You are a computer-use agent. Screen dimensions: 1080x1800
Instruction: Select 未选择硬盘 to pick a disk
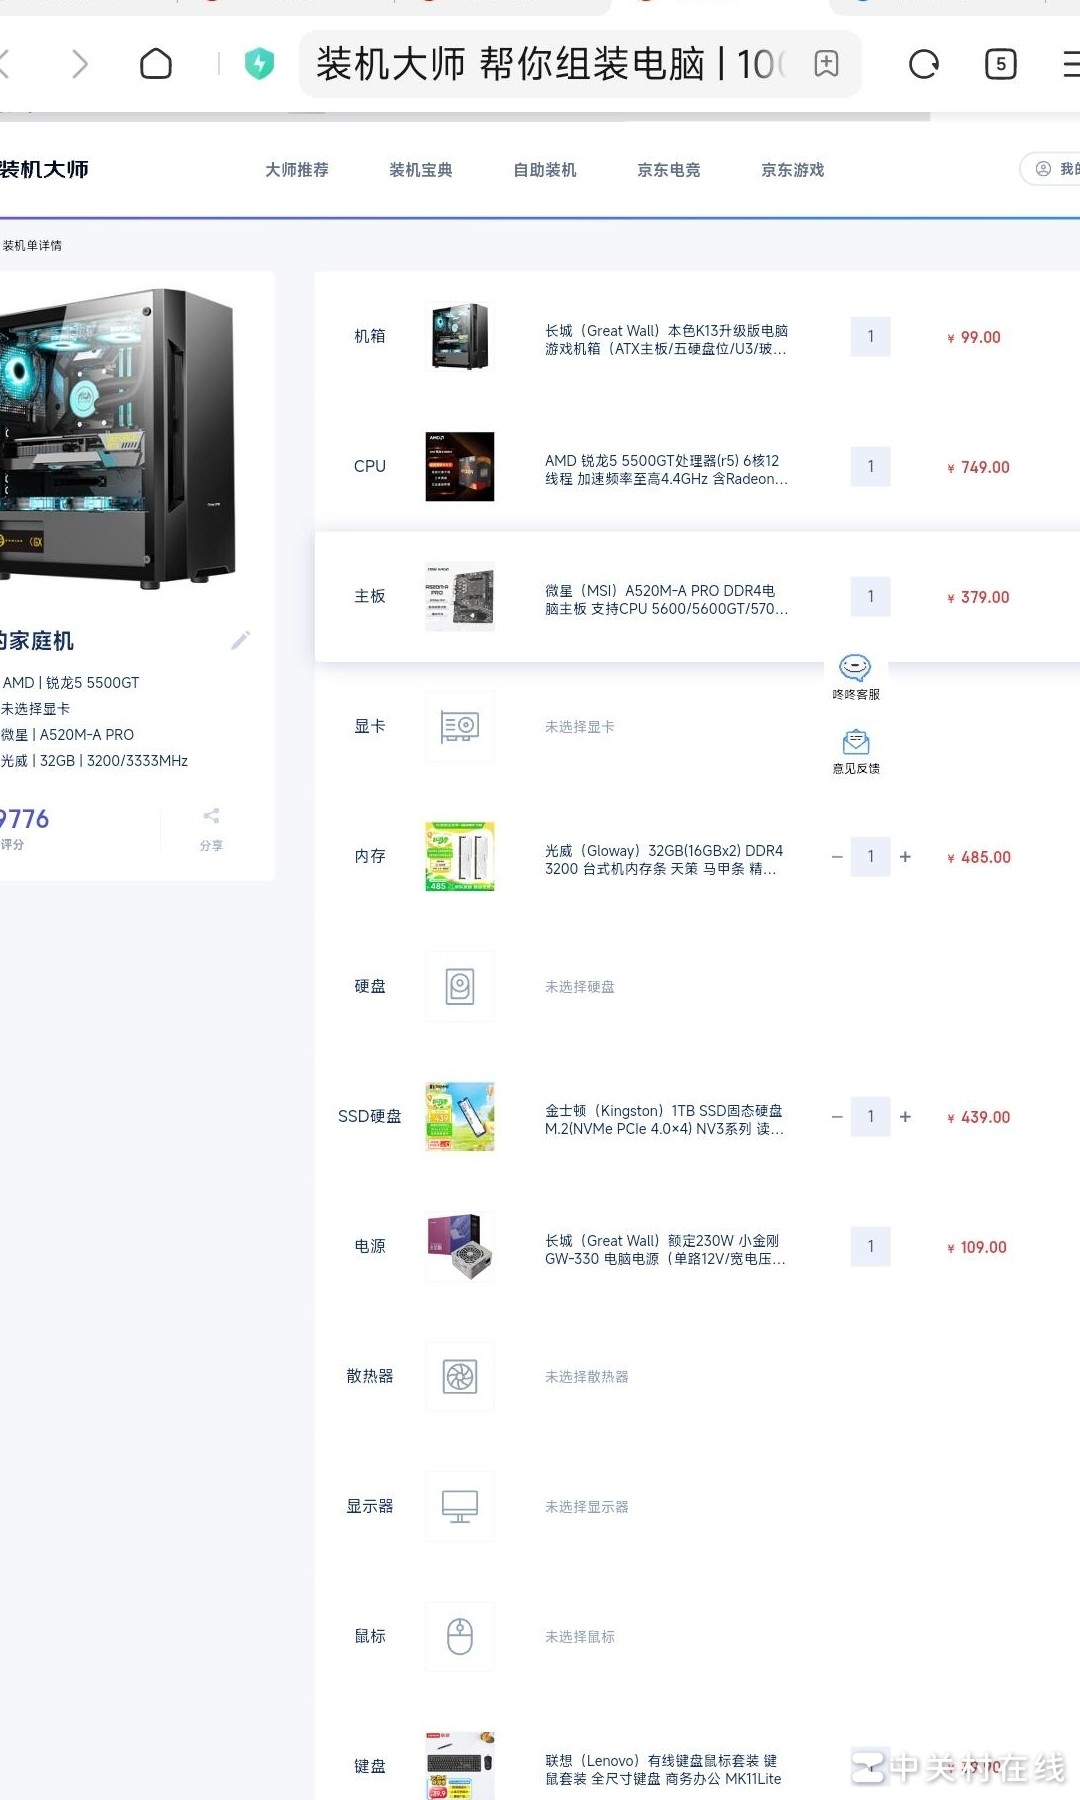point(580,987)
